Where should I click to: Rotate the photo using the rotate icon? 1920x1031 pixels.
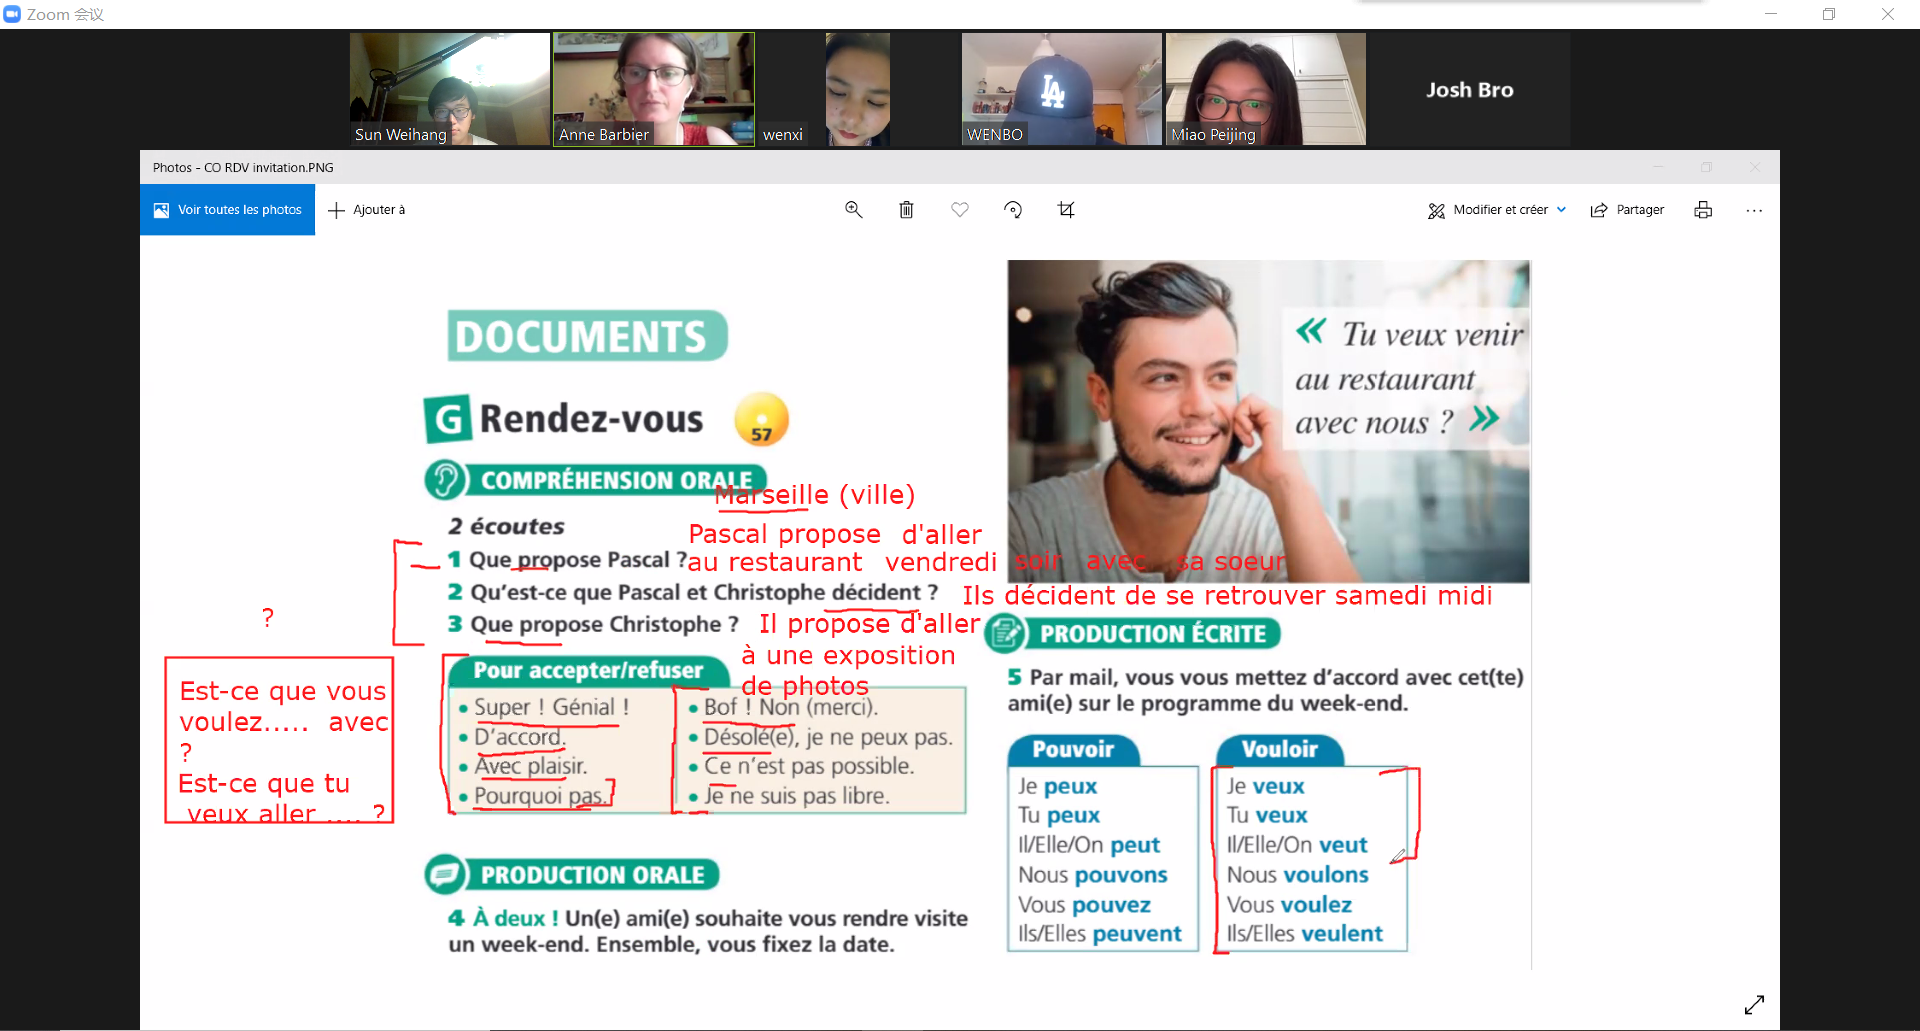pos(1013,210)
